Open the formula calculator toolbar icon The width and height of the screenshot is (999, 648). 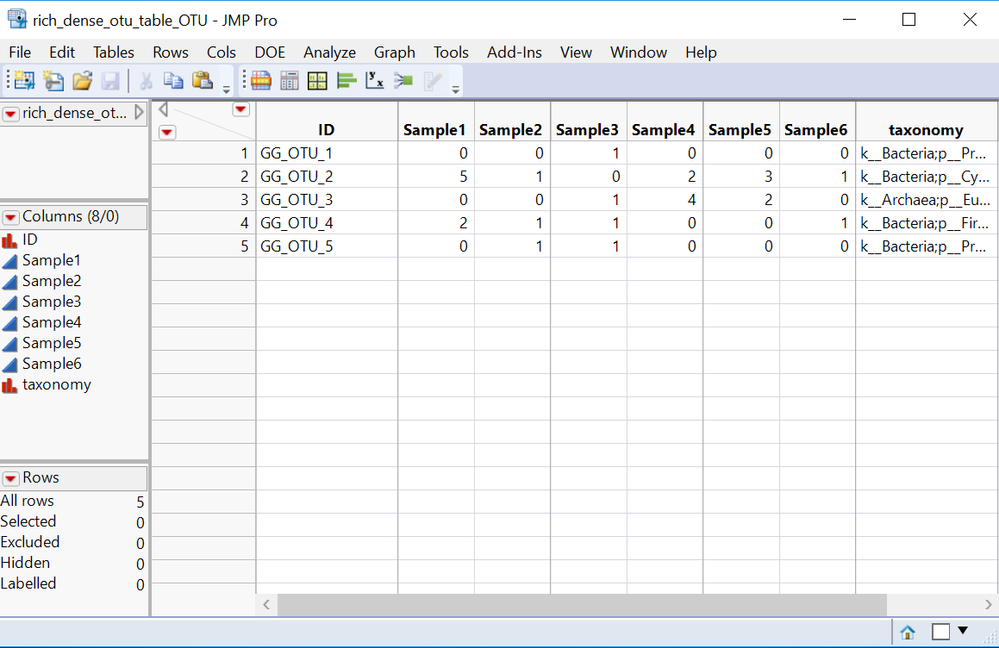pyautogui.click(x=289, y=80)
